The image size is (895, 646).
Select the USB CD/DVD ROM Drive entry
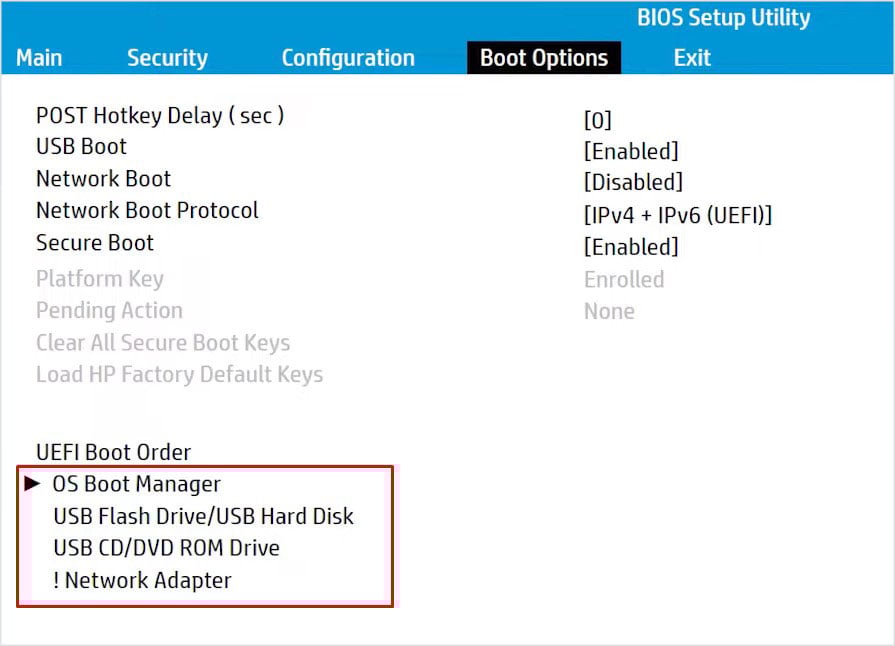[x=166, y=548]
